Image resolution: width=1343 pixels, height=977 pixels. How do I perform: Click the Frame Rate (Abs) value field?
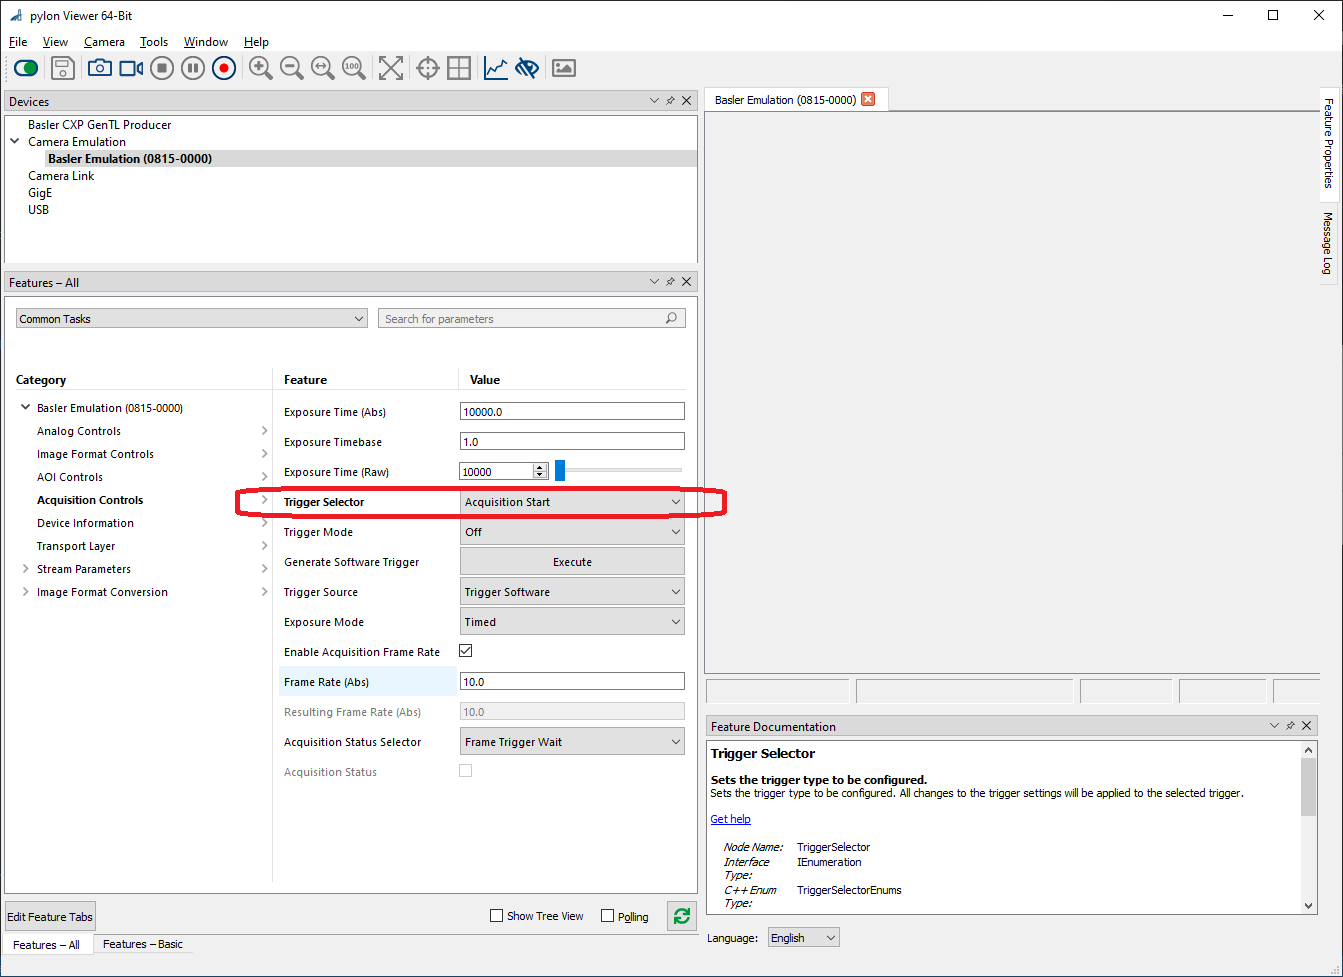pos(572,681)
